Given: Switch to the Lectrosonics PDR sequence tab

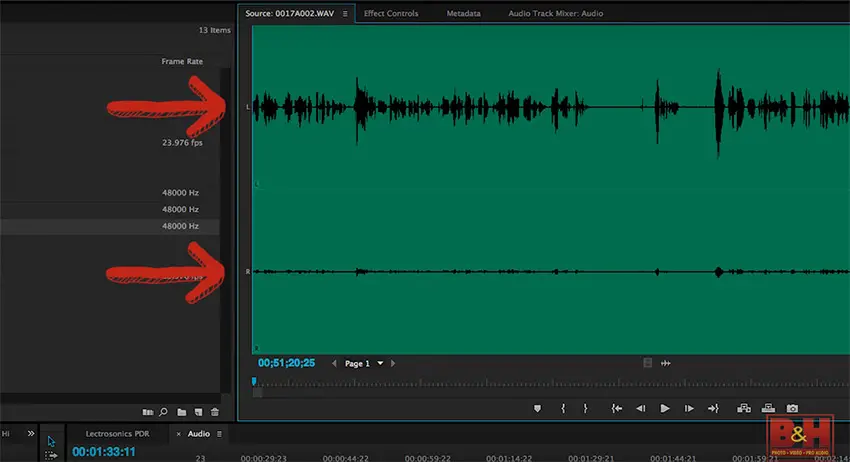Looking at the screenshot, I should [117, 434].
